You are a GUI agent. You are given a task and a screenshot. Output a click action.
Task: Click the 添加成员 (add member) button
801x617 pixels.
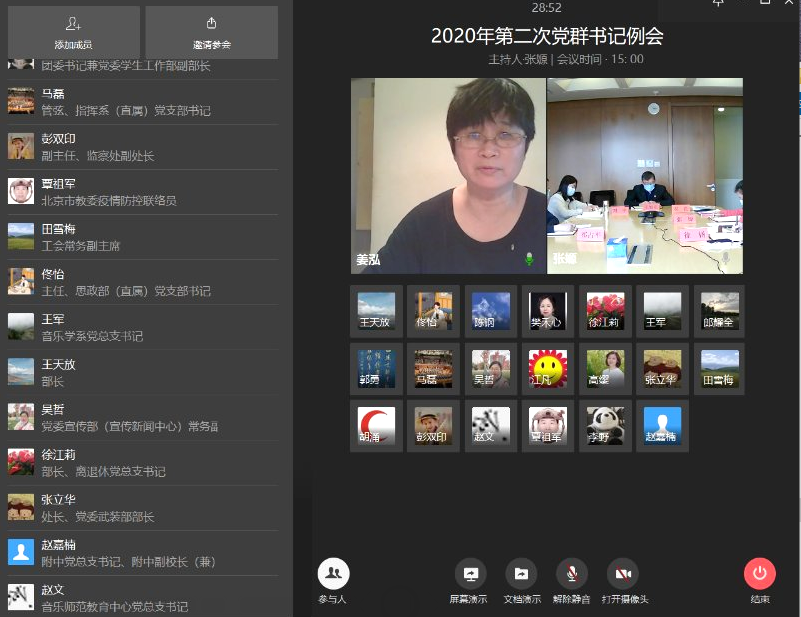click(x=74, y=32)
